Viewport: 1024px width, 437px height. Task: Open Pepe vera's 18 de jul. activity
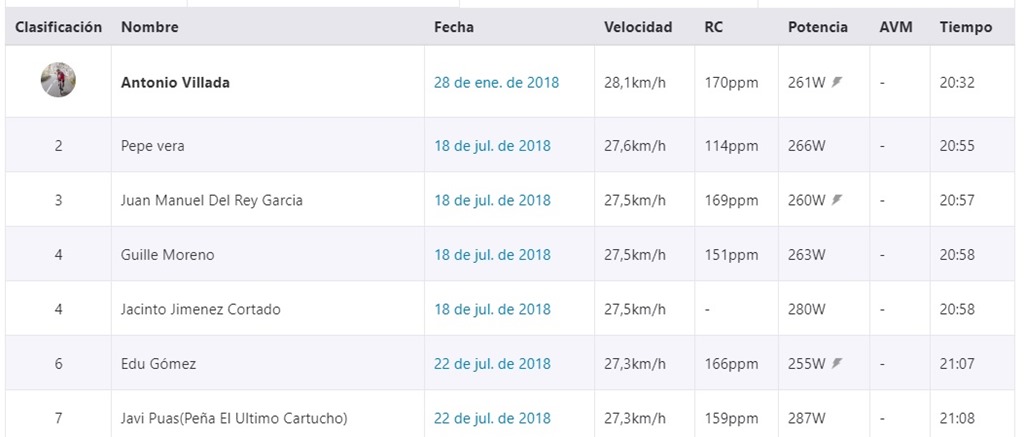pos(492,146)
